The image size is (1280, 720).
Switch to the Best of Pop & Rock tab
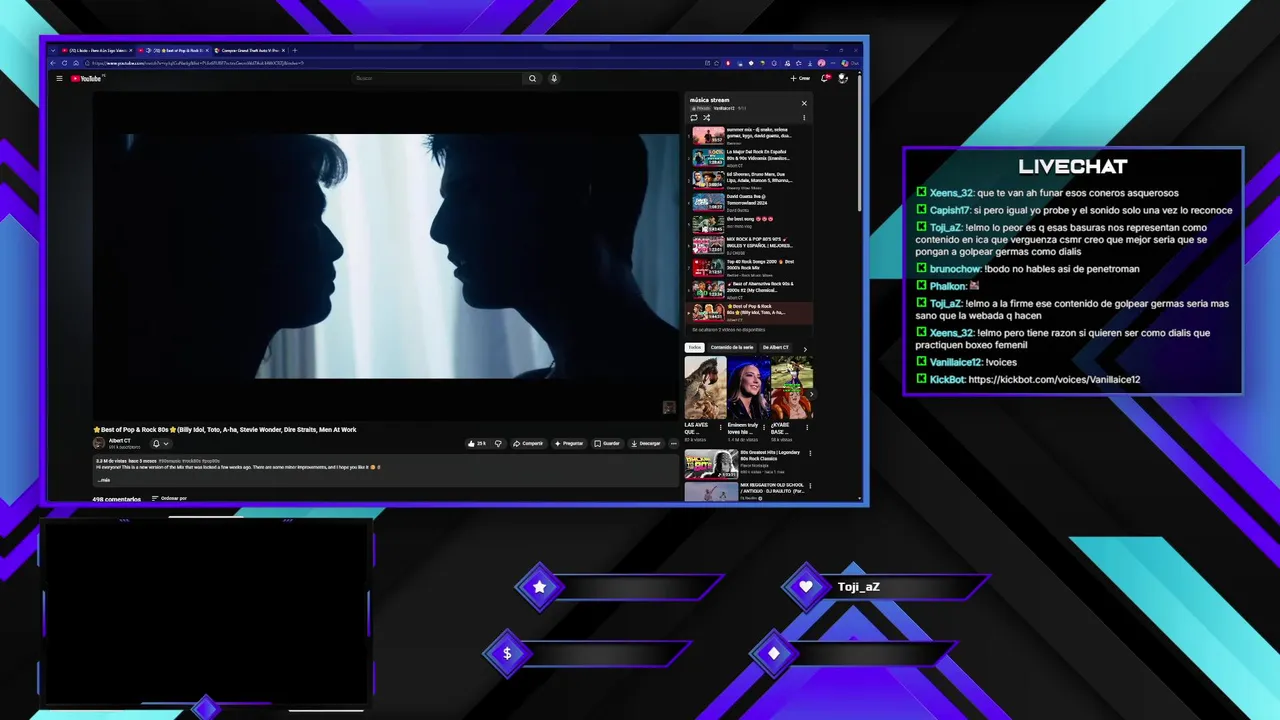tap(173, 50)
